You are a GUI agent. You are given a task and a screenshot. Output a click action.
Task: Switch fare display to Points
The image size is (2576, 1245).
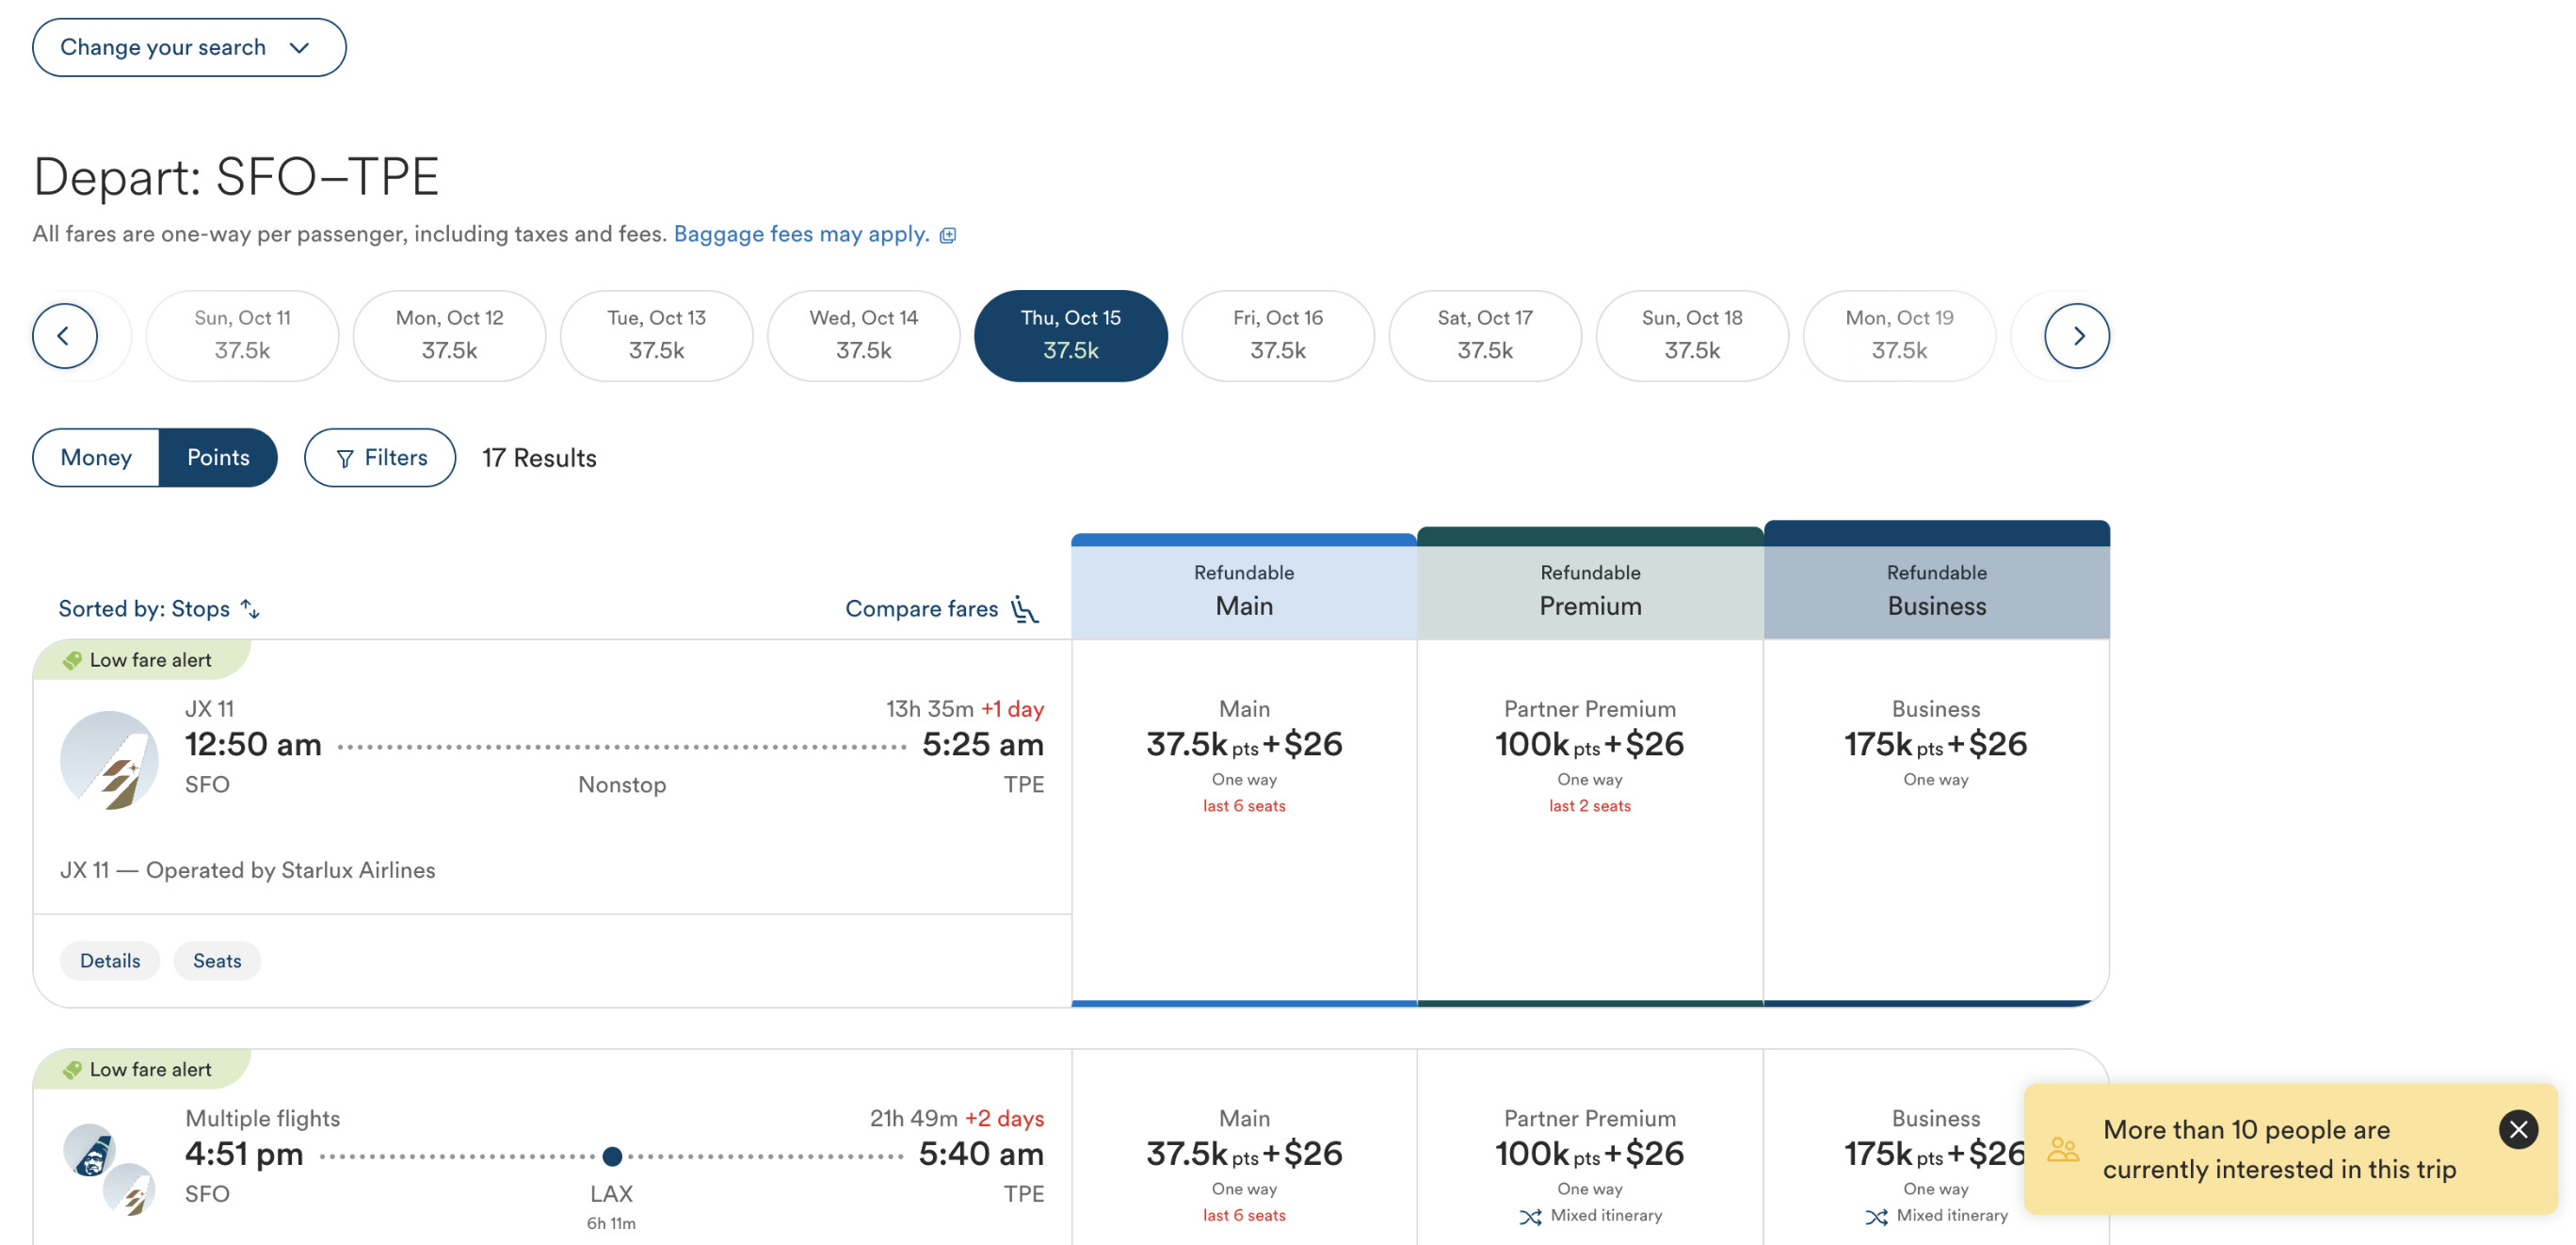[218, 458]
